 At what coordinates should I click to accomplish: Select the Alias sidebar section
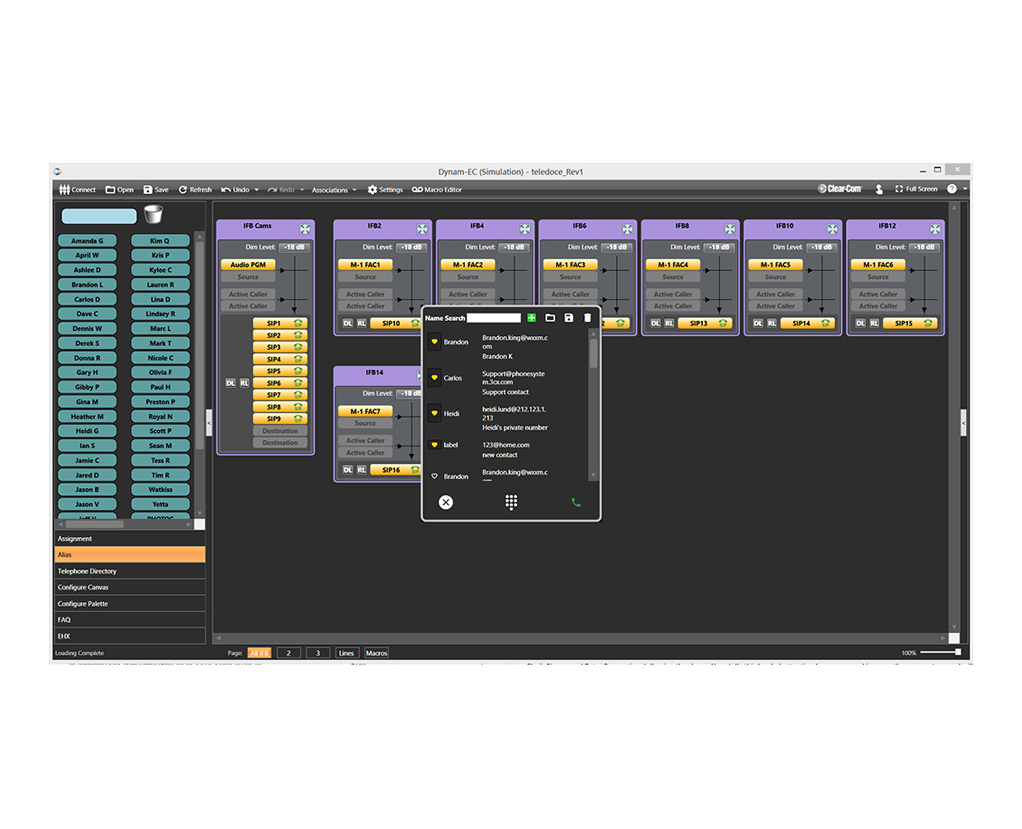[130, 555]
